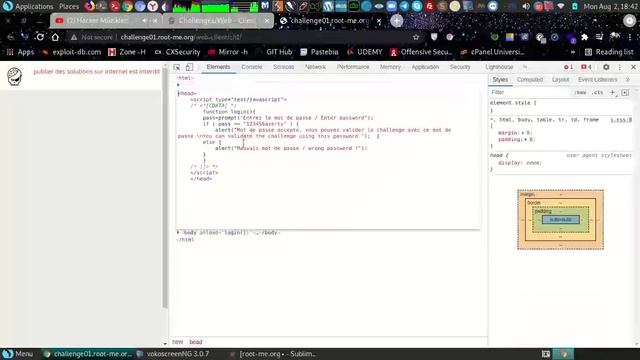Open the Places menu in top panel
The image size is (640, 360).
tap(69, 6)
